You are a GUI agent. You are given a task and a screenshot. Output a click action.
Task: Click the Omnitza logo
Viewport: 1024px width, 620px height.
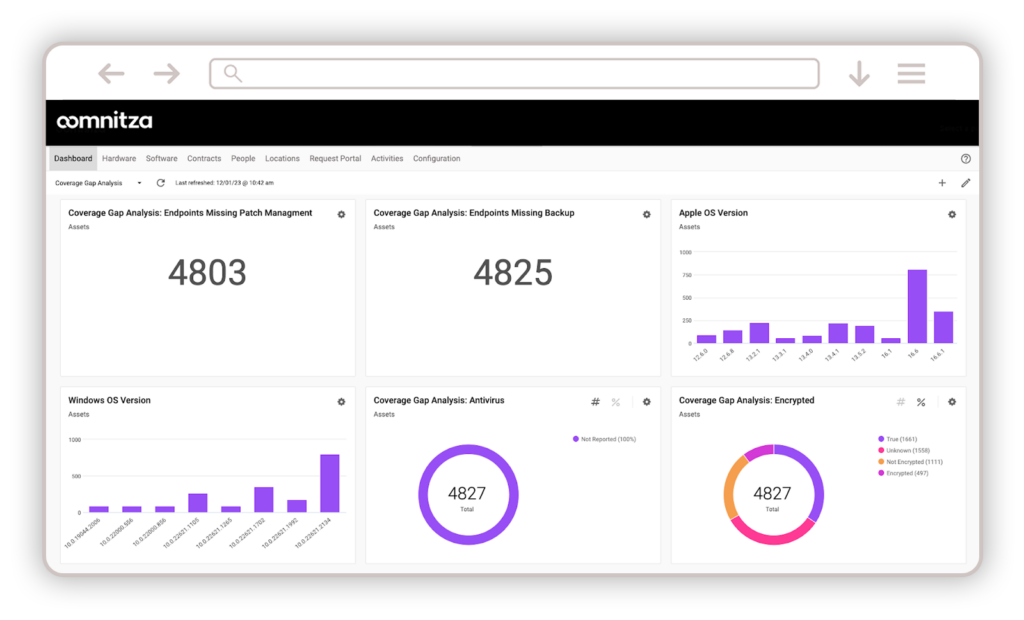point(105,122)
